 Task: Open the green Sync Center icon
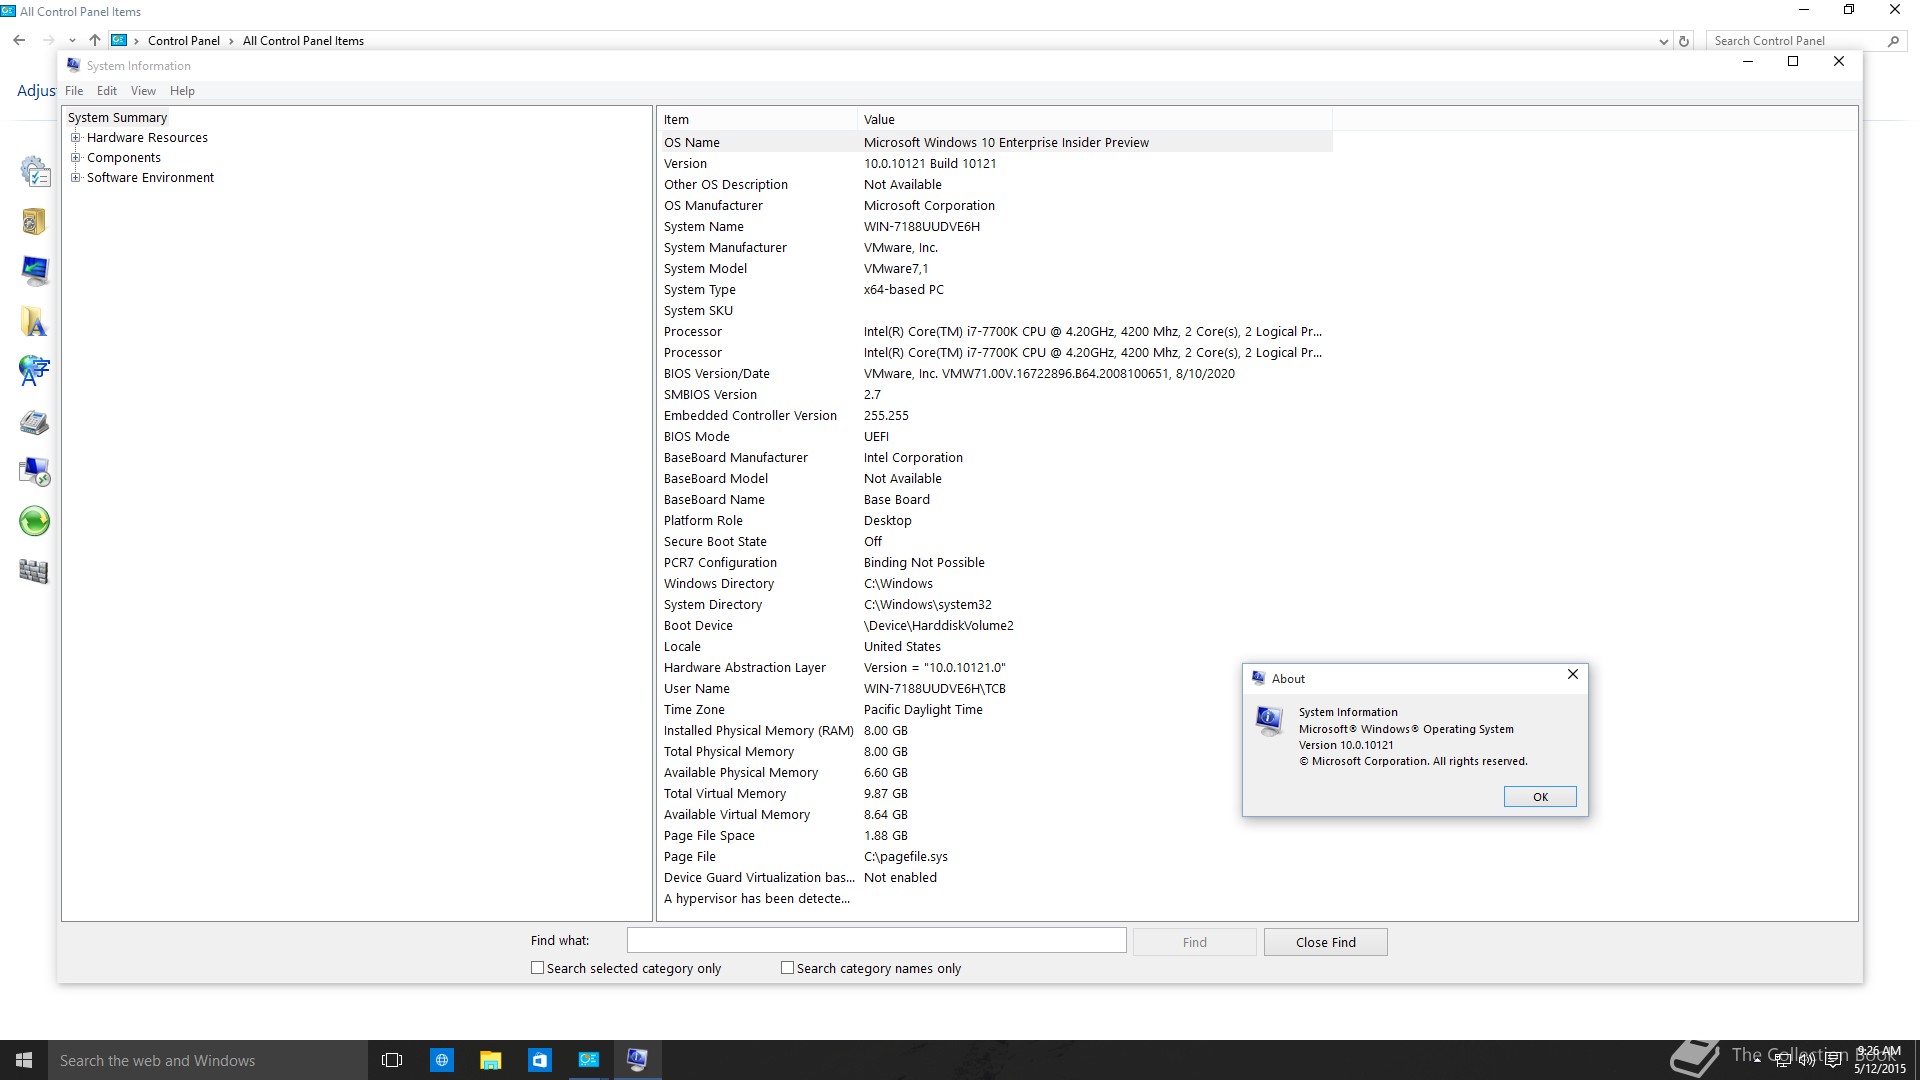35,521
